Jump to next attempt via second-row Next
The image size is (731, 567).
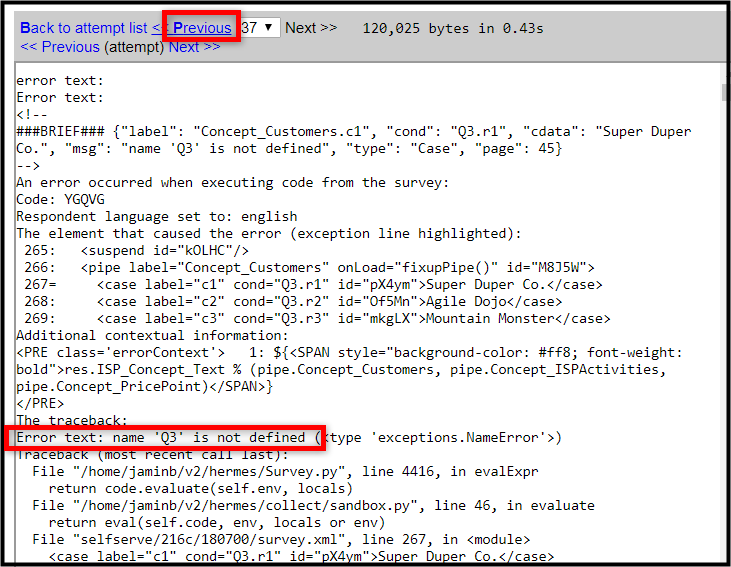pyautogui.click(x=194, y=47)
